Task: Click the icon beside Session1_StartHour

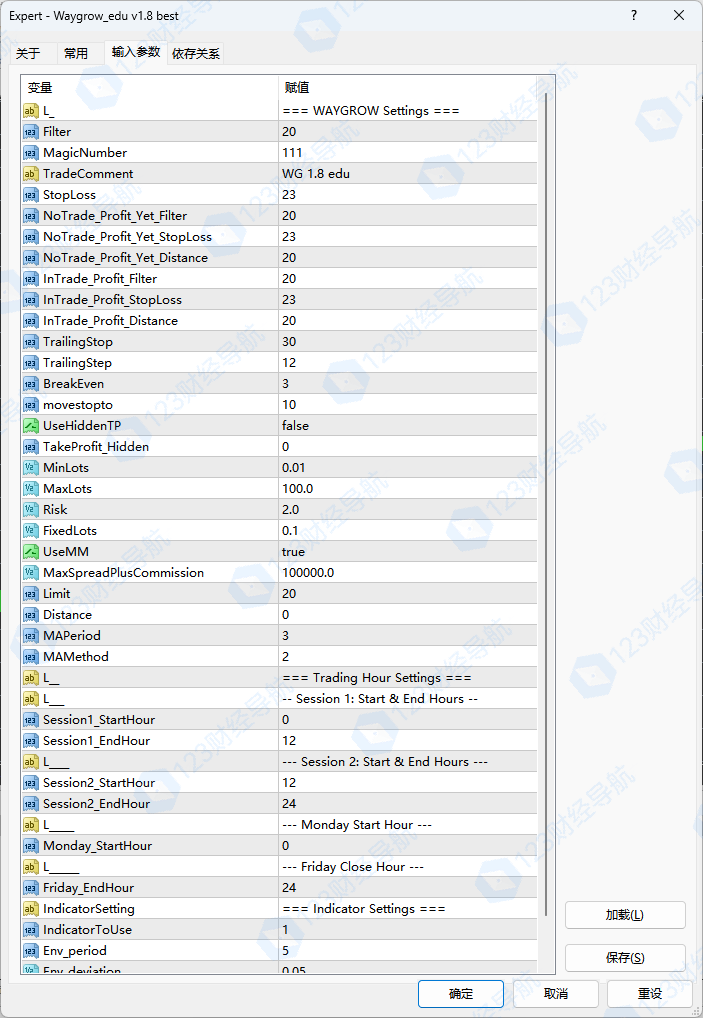Action: [31, 719]
